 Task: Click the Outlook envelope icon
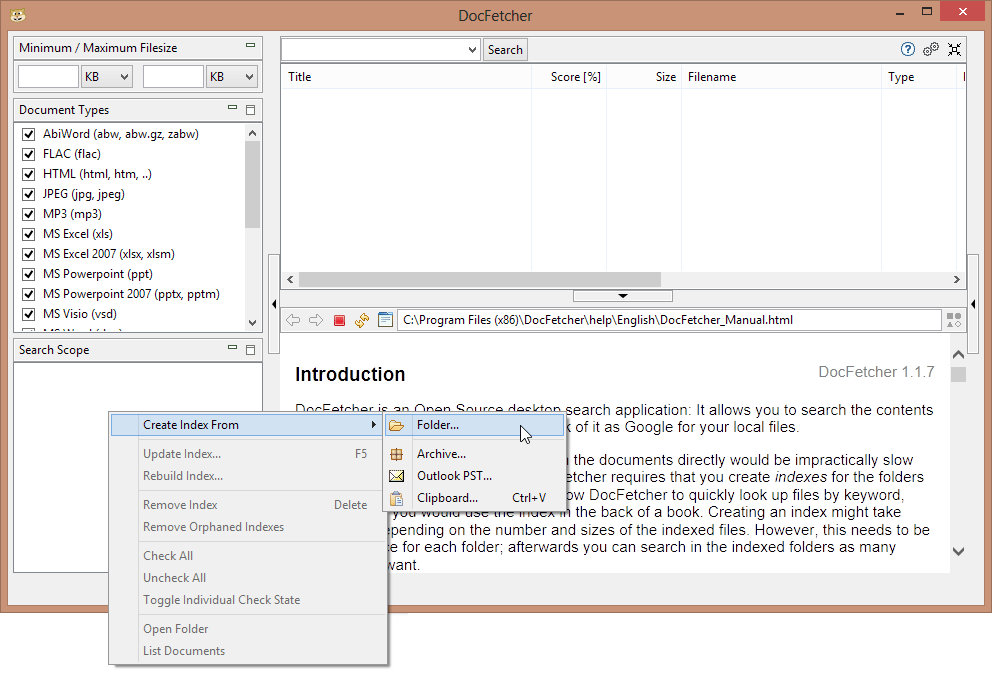[x=397, y=476]
